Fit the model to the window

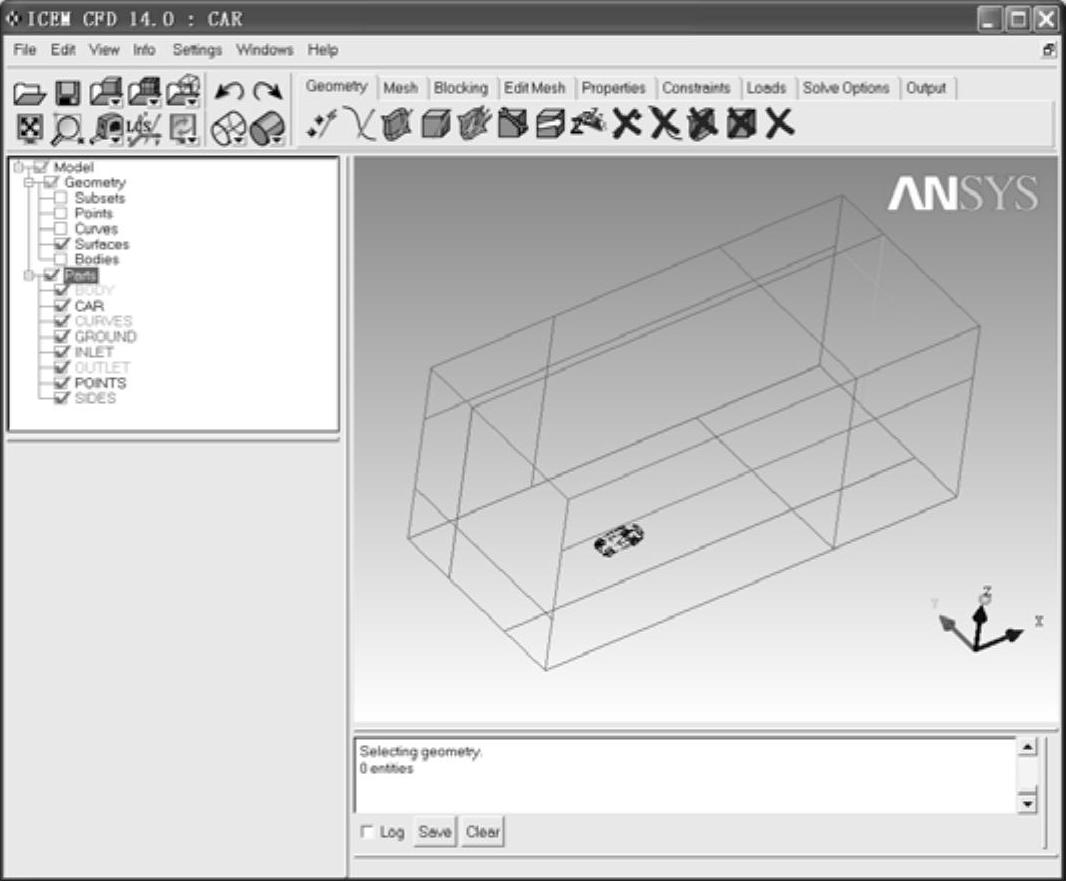(29, 128)
